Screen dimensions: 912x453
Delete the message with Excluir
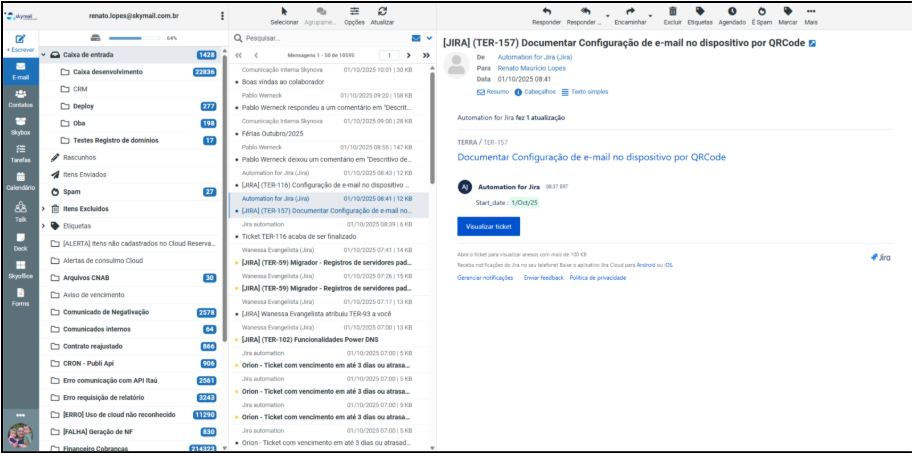672,14
